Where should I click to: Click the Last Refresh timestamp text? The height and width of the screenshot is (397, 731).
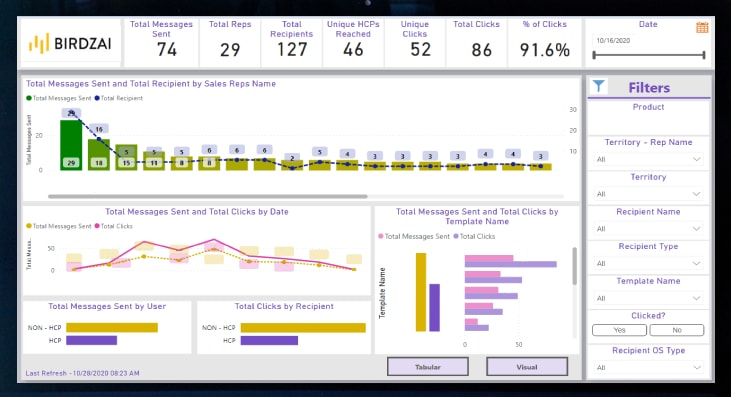tap(83, 373)
